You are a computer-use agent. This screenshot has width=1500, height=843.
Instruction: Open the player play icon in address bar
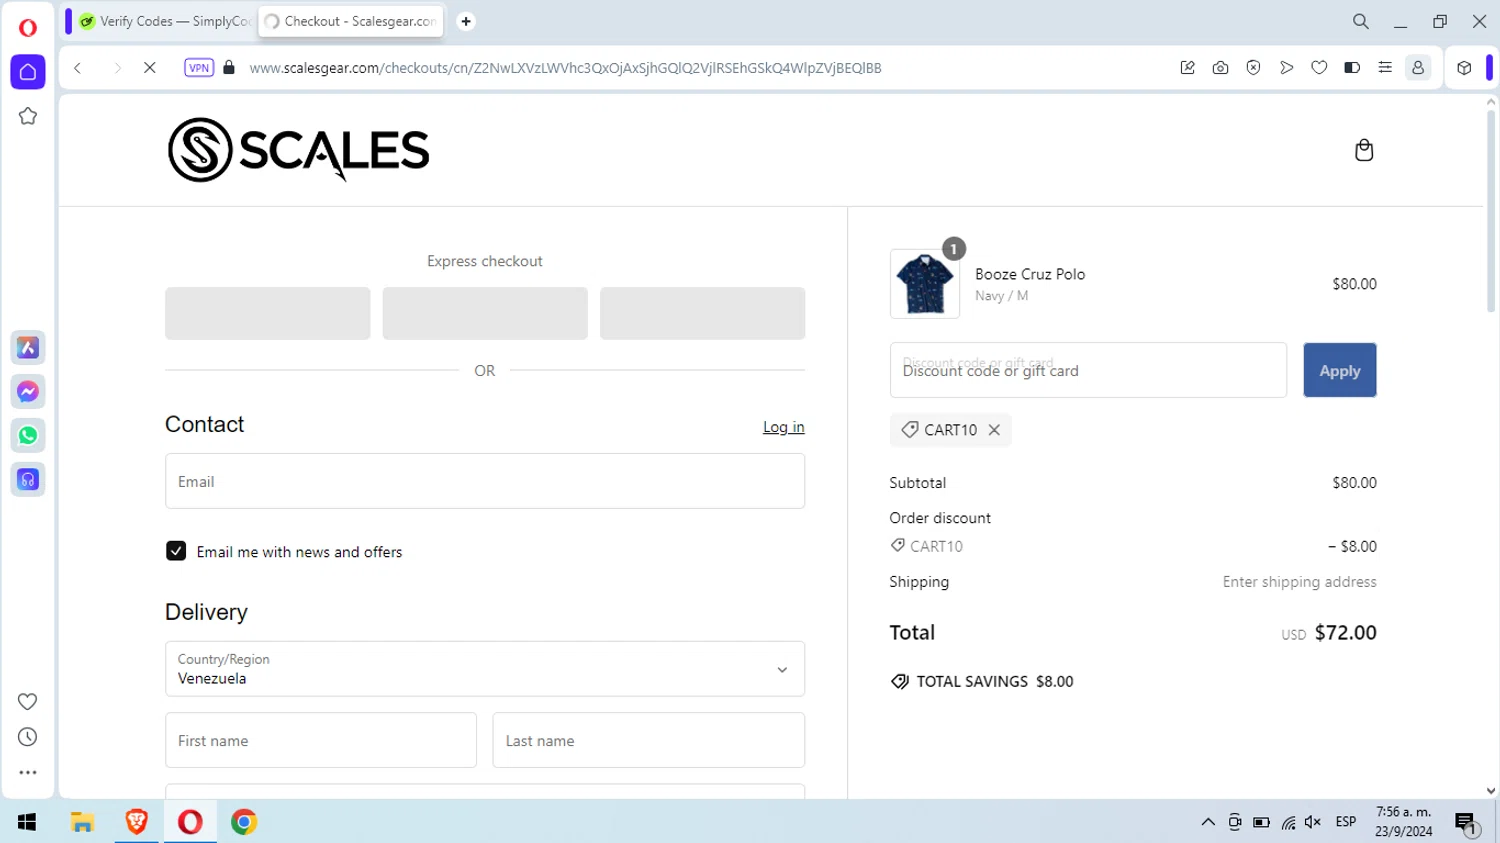[1286, 68]
